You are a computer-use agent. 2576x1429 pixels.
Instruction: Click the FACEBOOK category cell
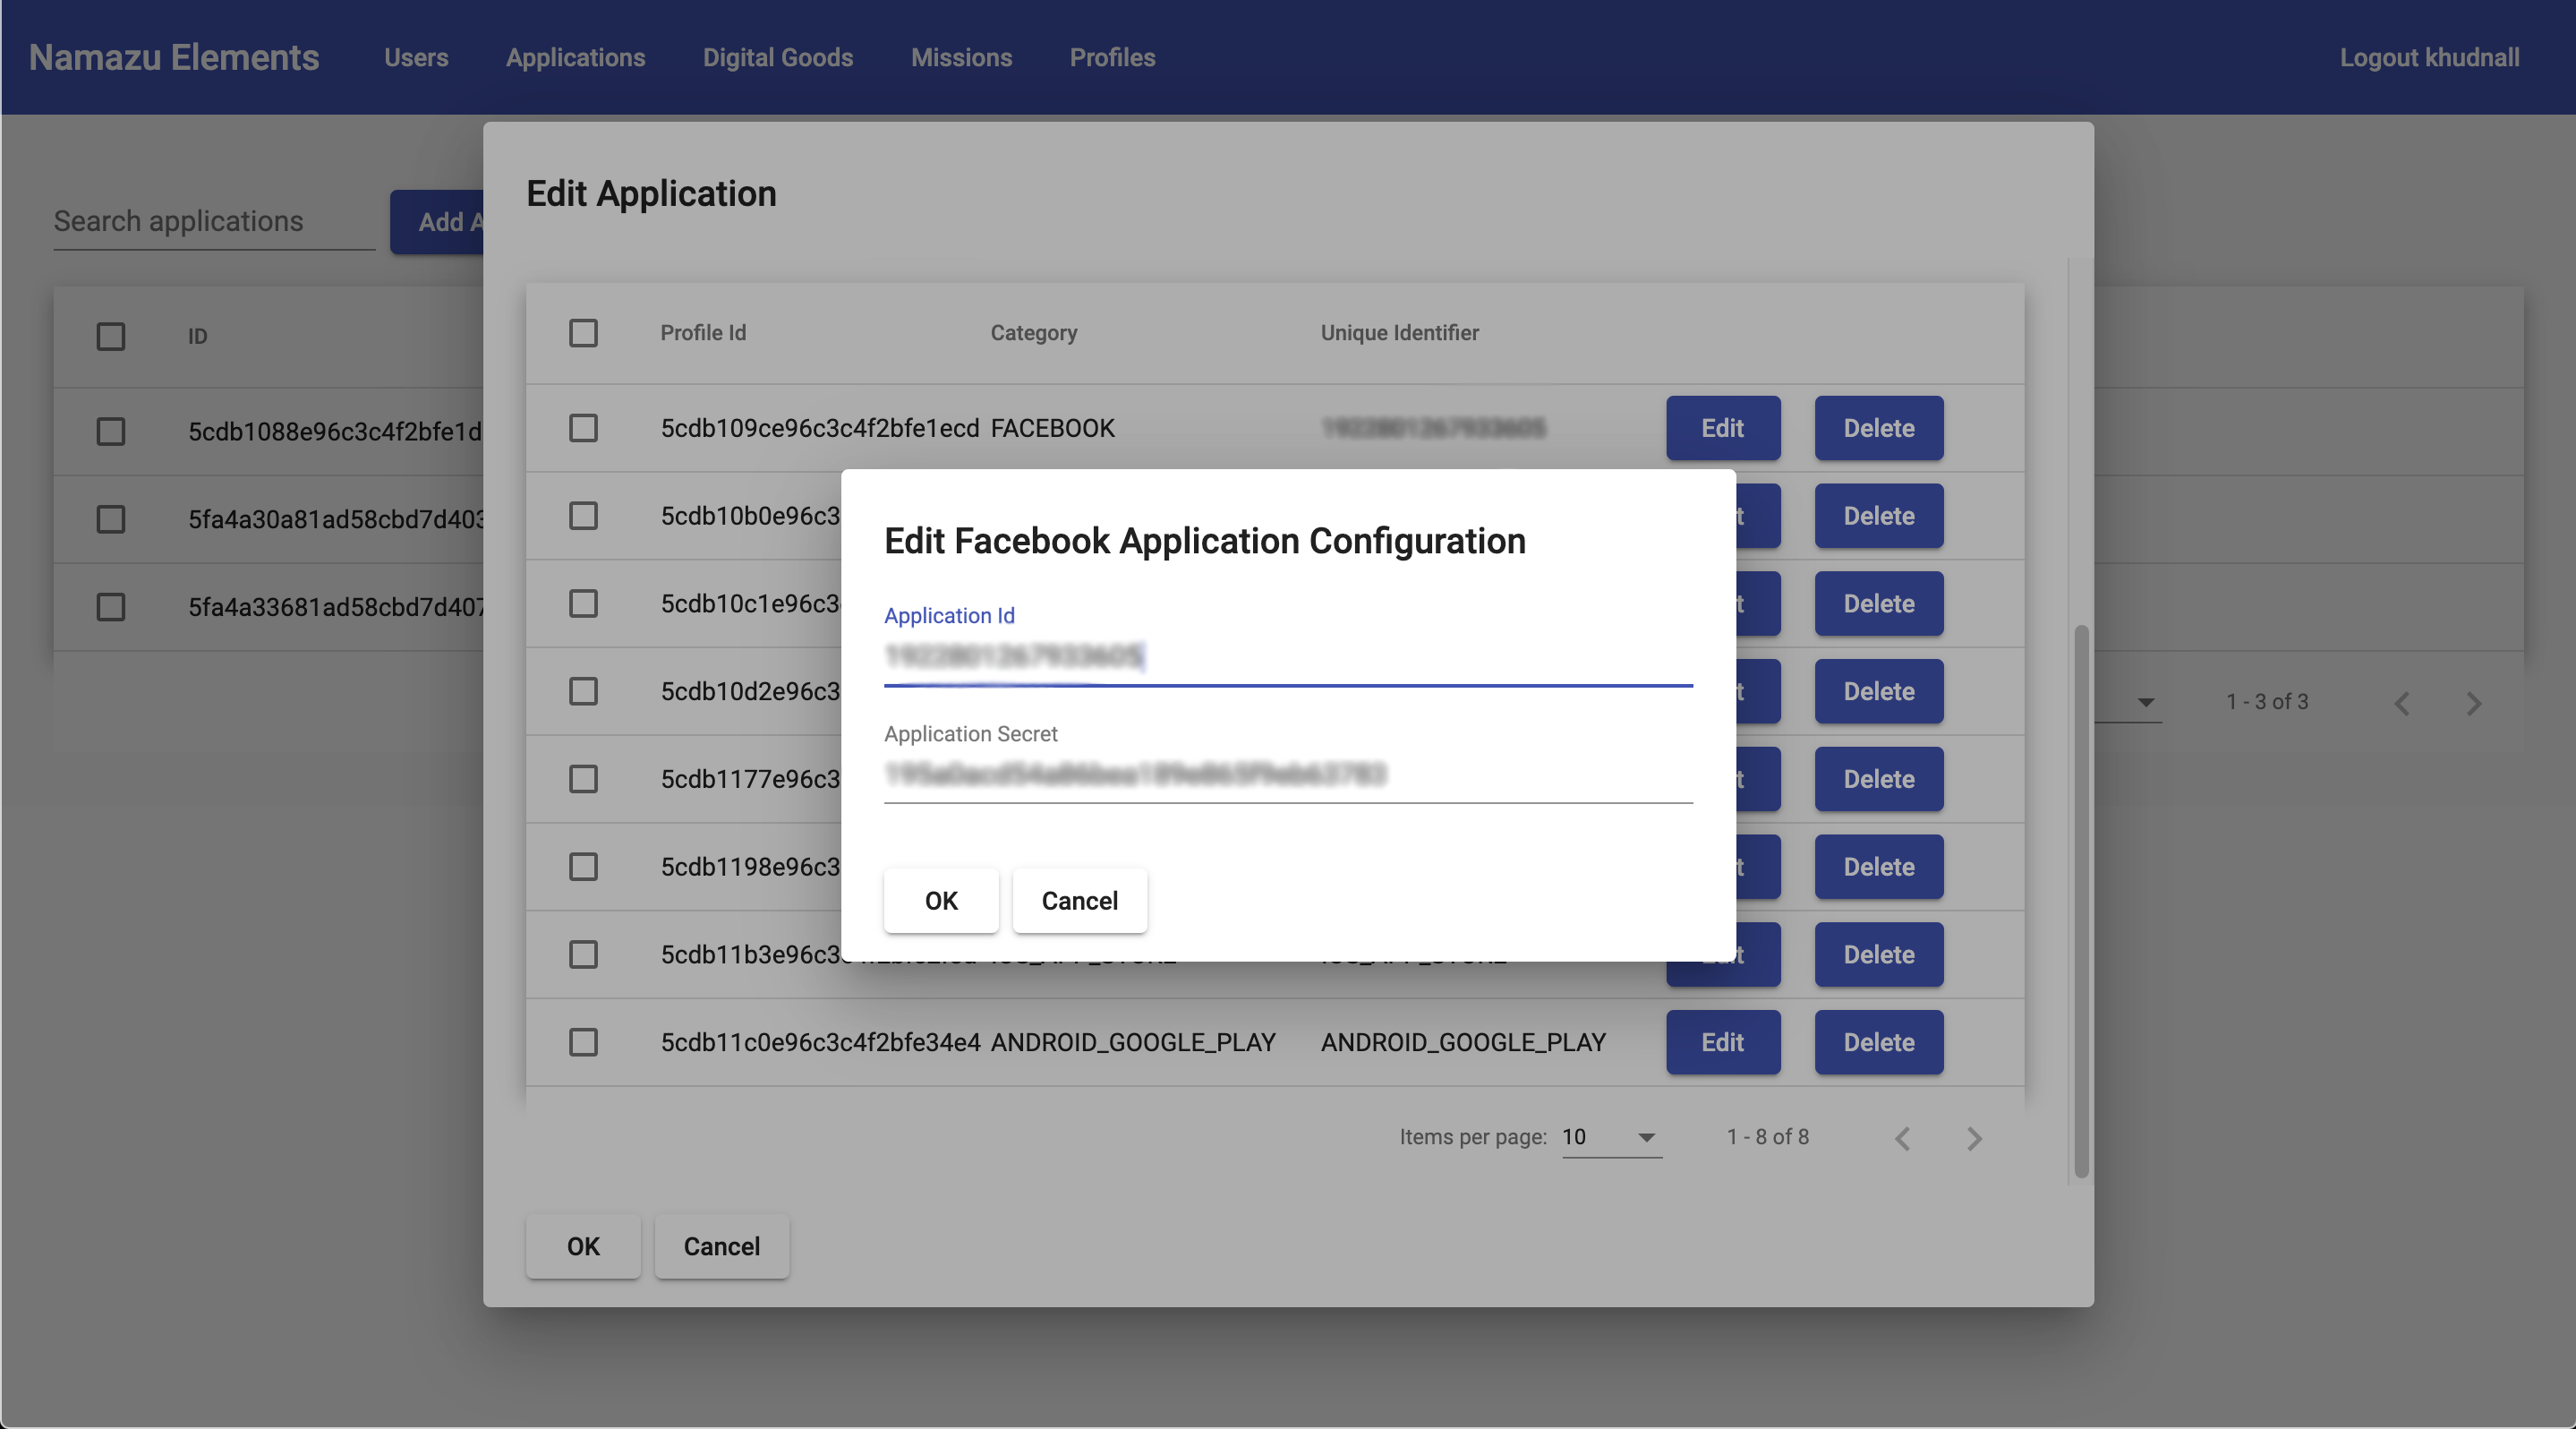pyautogui.click(x=1052, y=428)
